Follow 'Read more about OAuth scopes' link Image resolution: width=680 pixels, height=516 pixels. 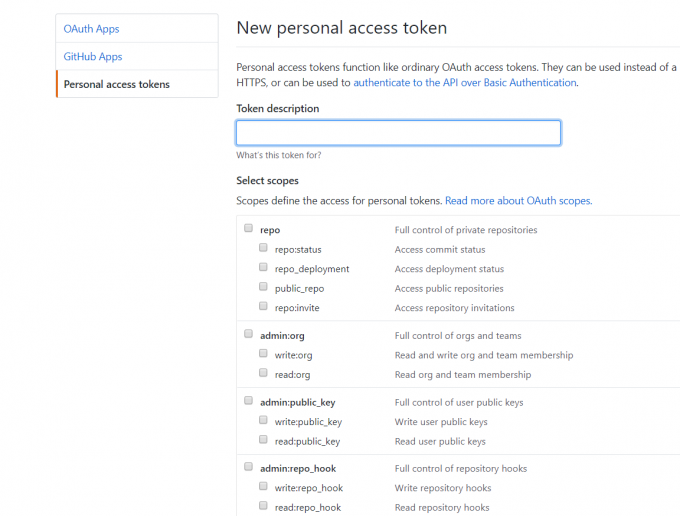518,200
